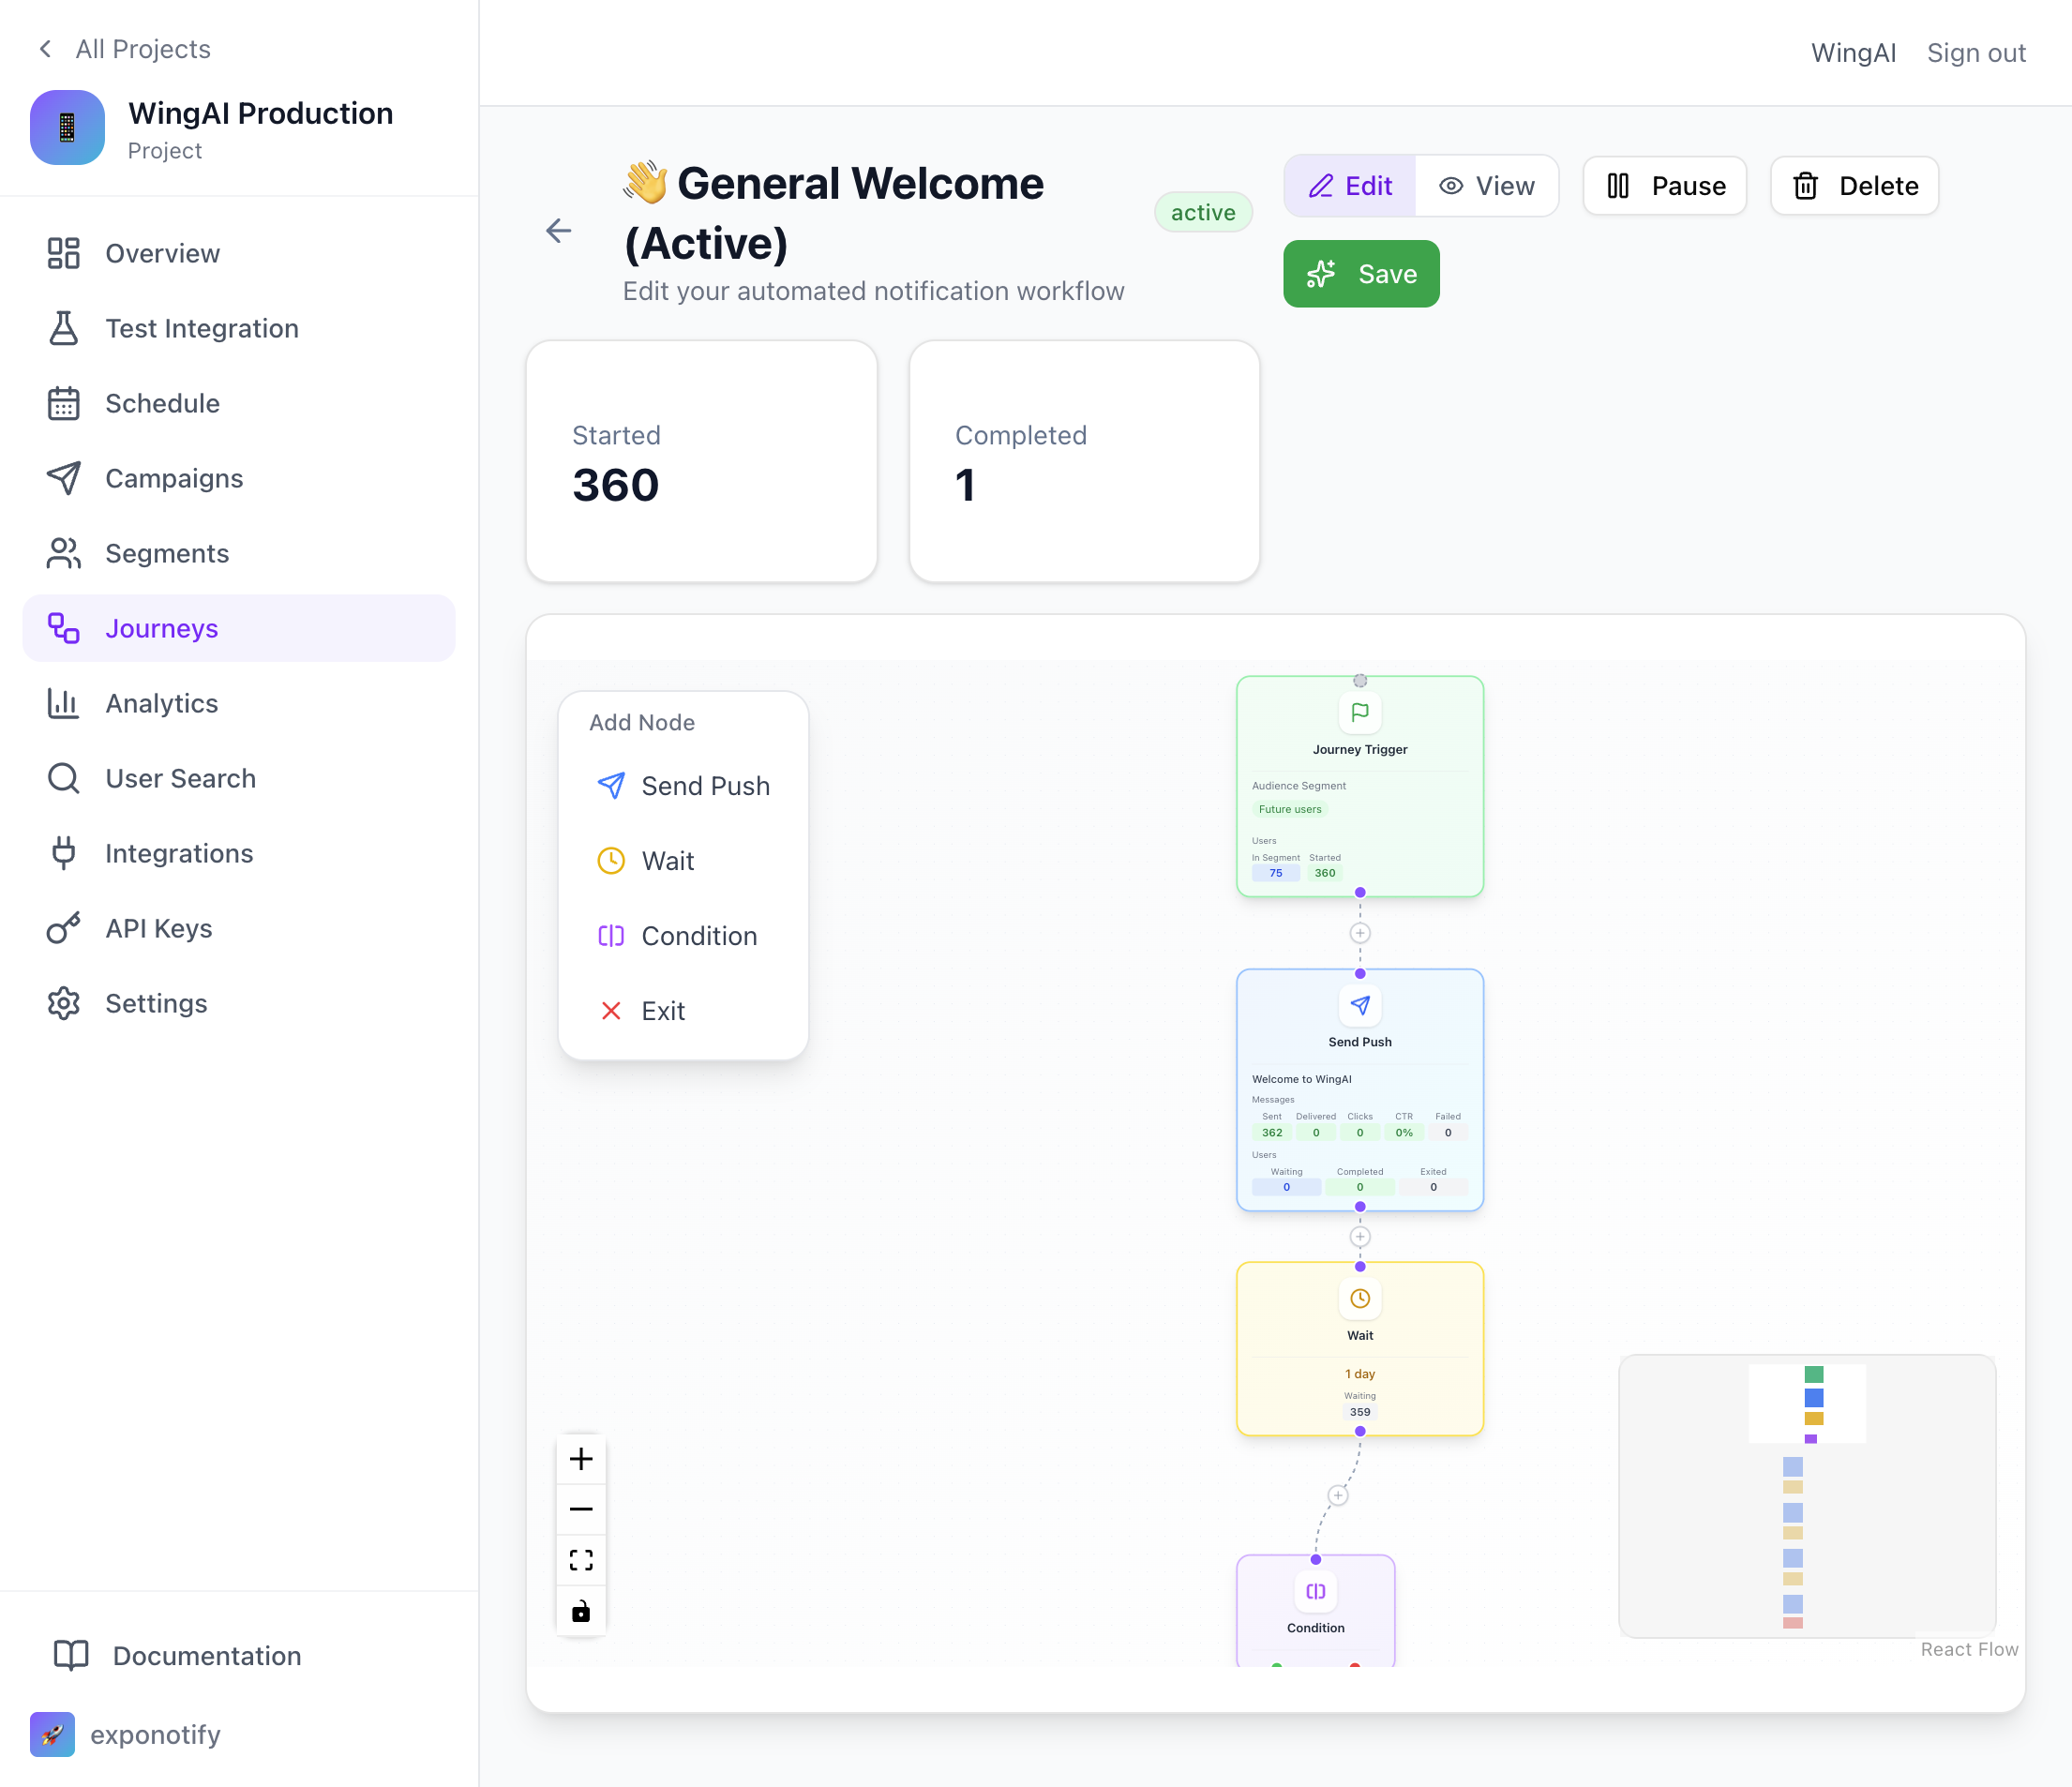Click the zoom out minus control
Viewport: 2072px width, 1787px height.
581,1509
